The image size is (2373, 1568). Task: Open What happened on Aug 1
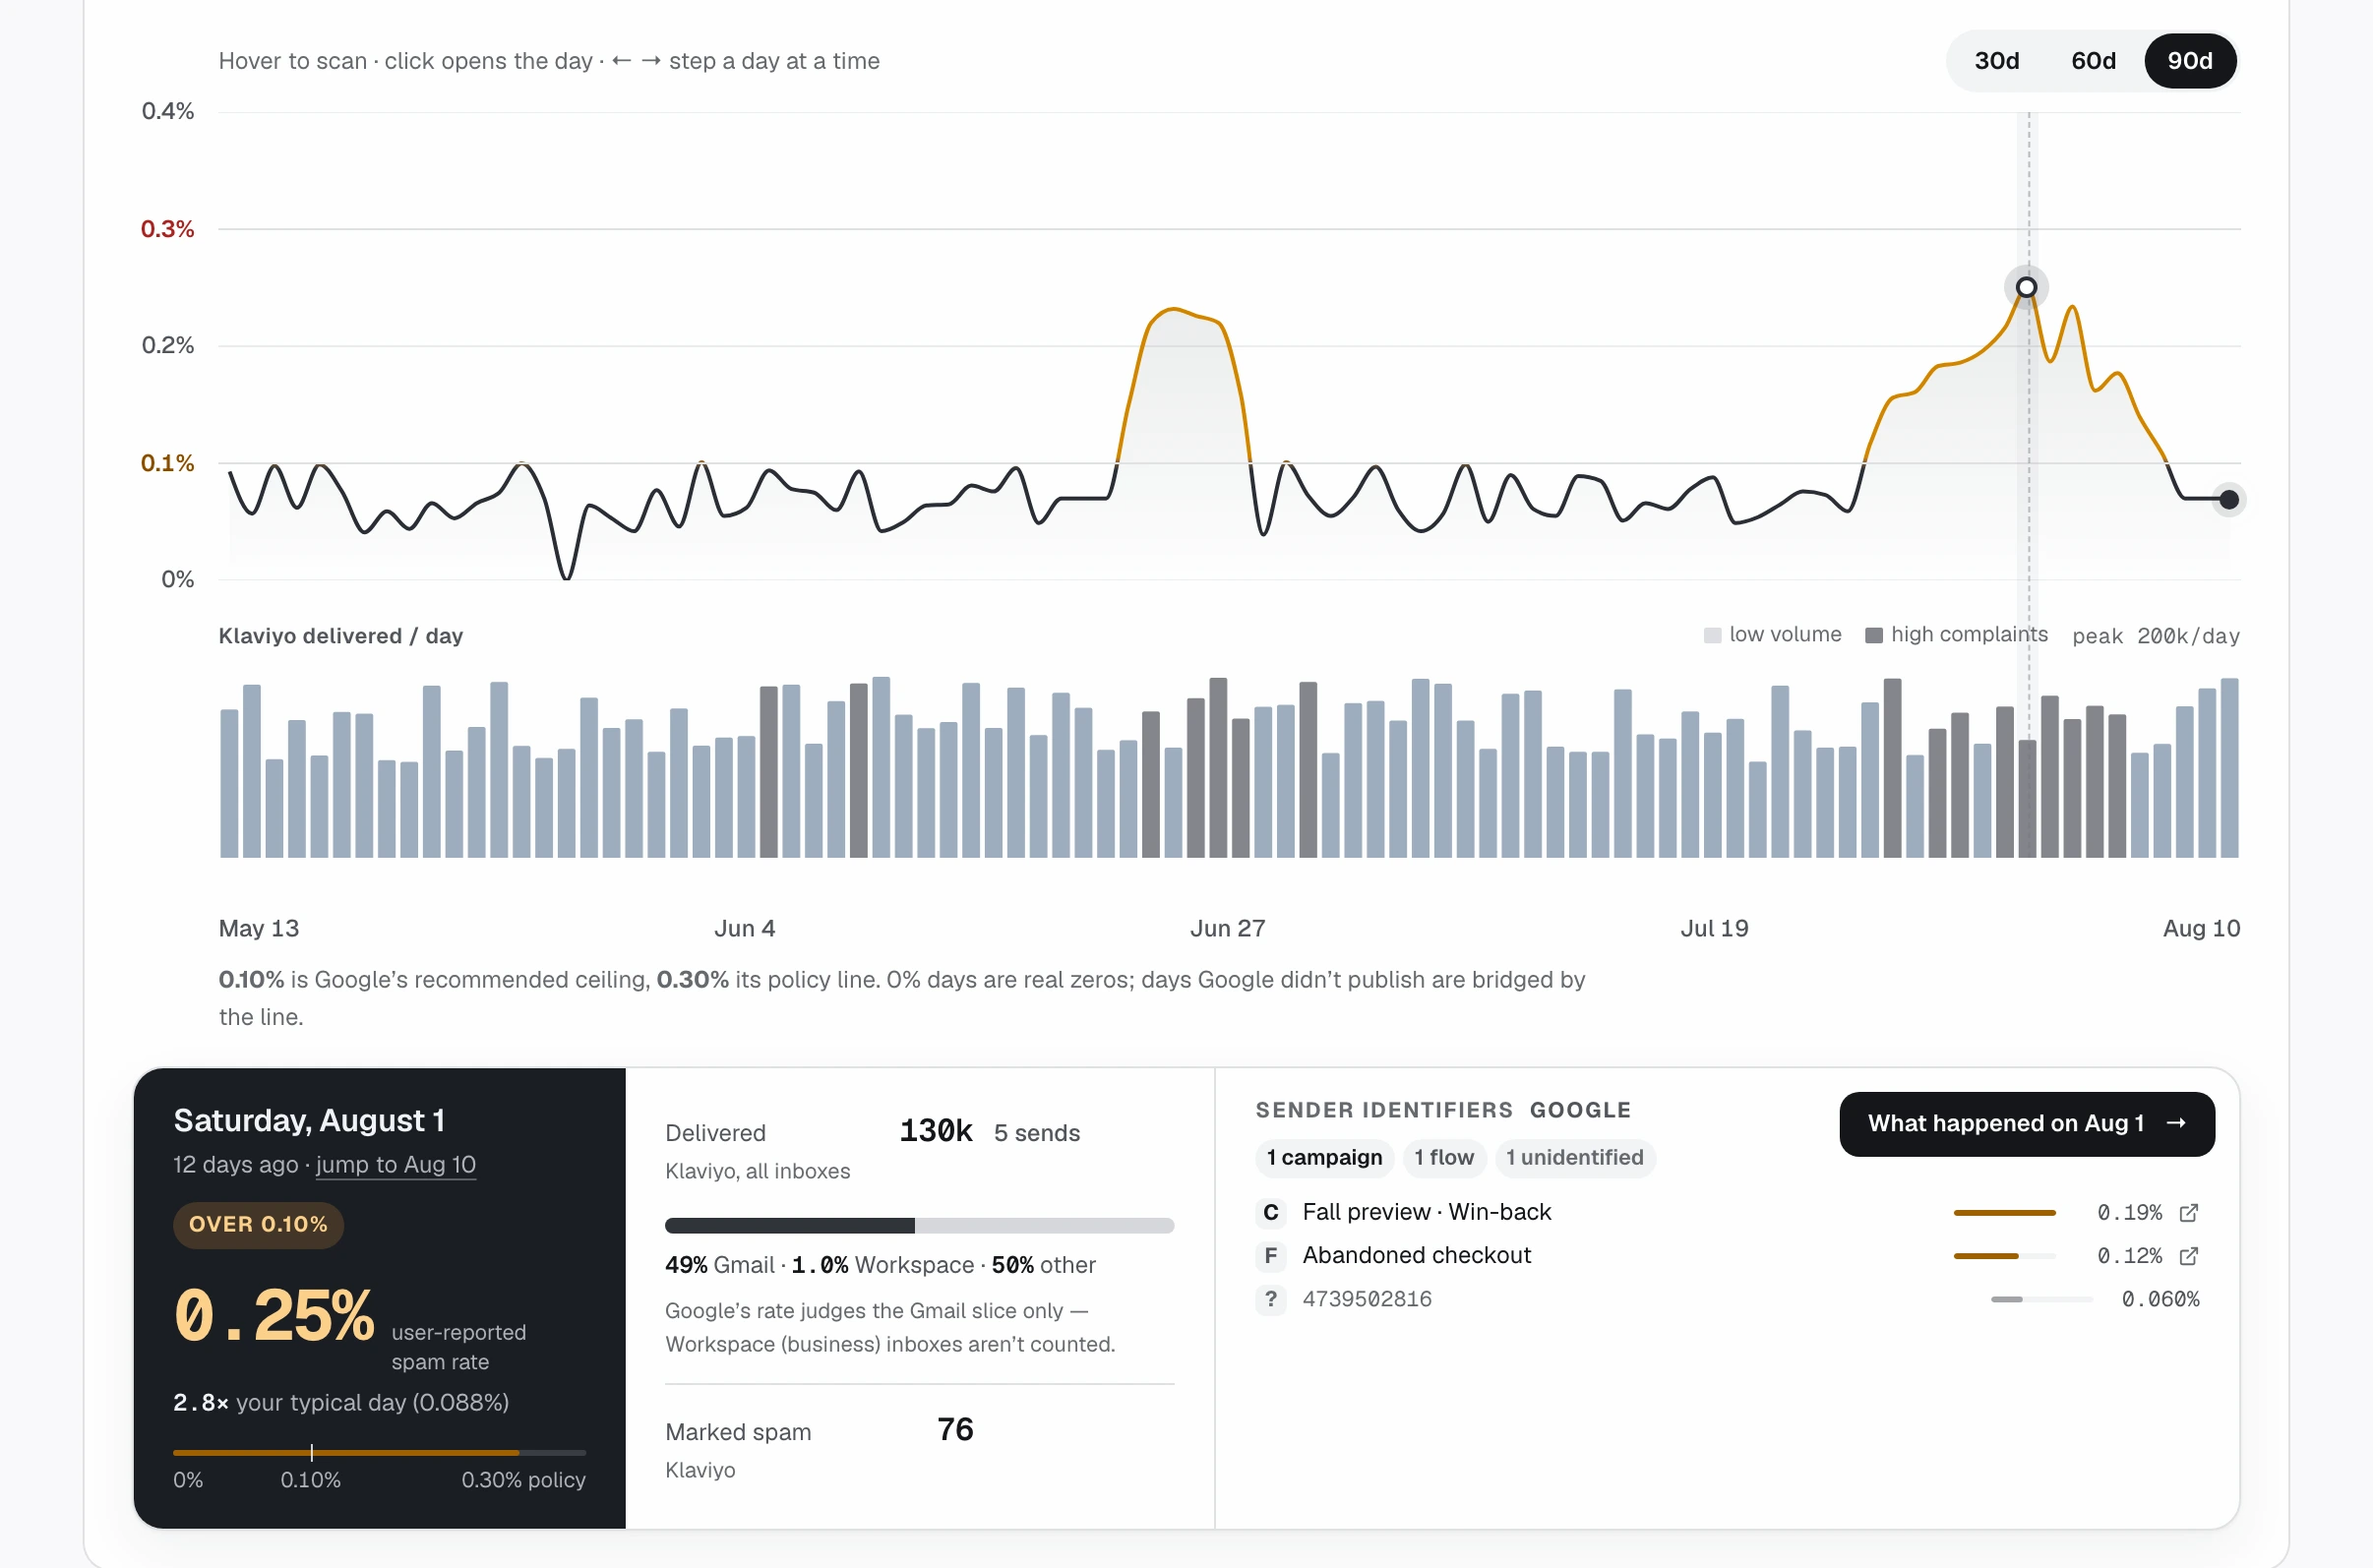2026,1124
